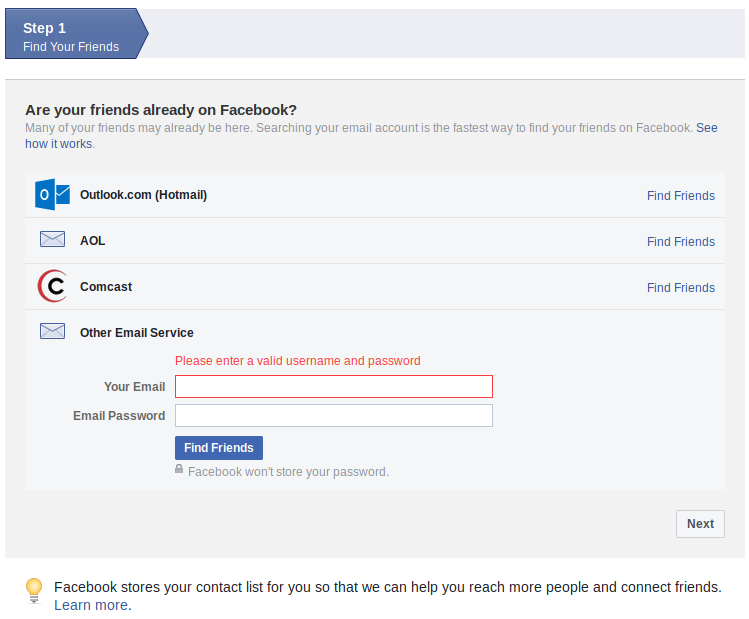Select the Step 1 Find Your Friends tab
The image size is (749, 619).
click(x=72, y=36)
